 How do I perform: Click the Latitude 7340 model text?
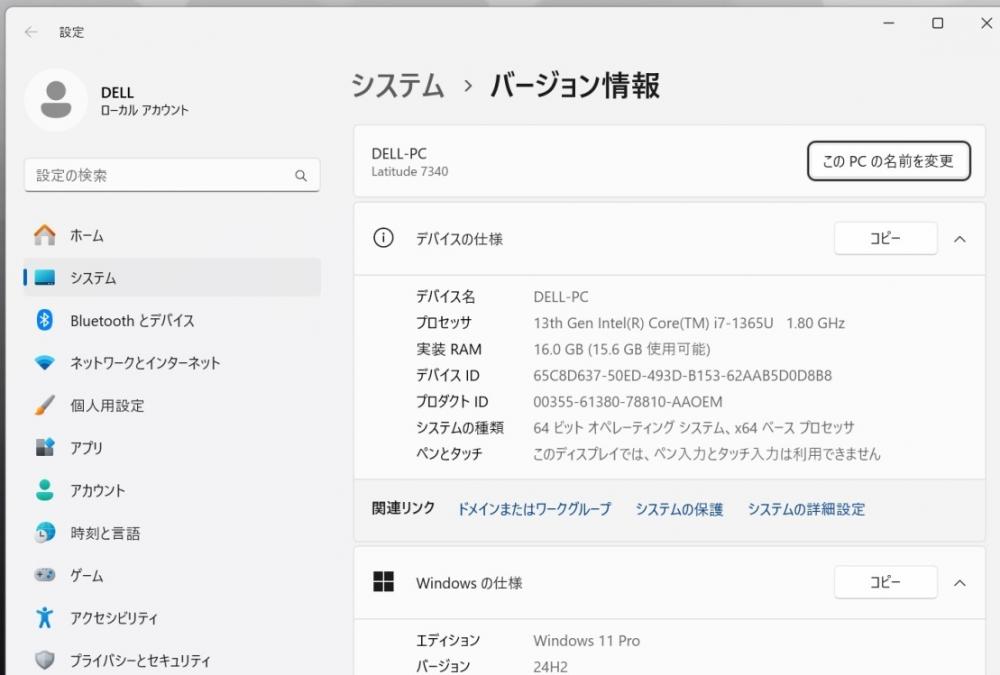[410, 171]
